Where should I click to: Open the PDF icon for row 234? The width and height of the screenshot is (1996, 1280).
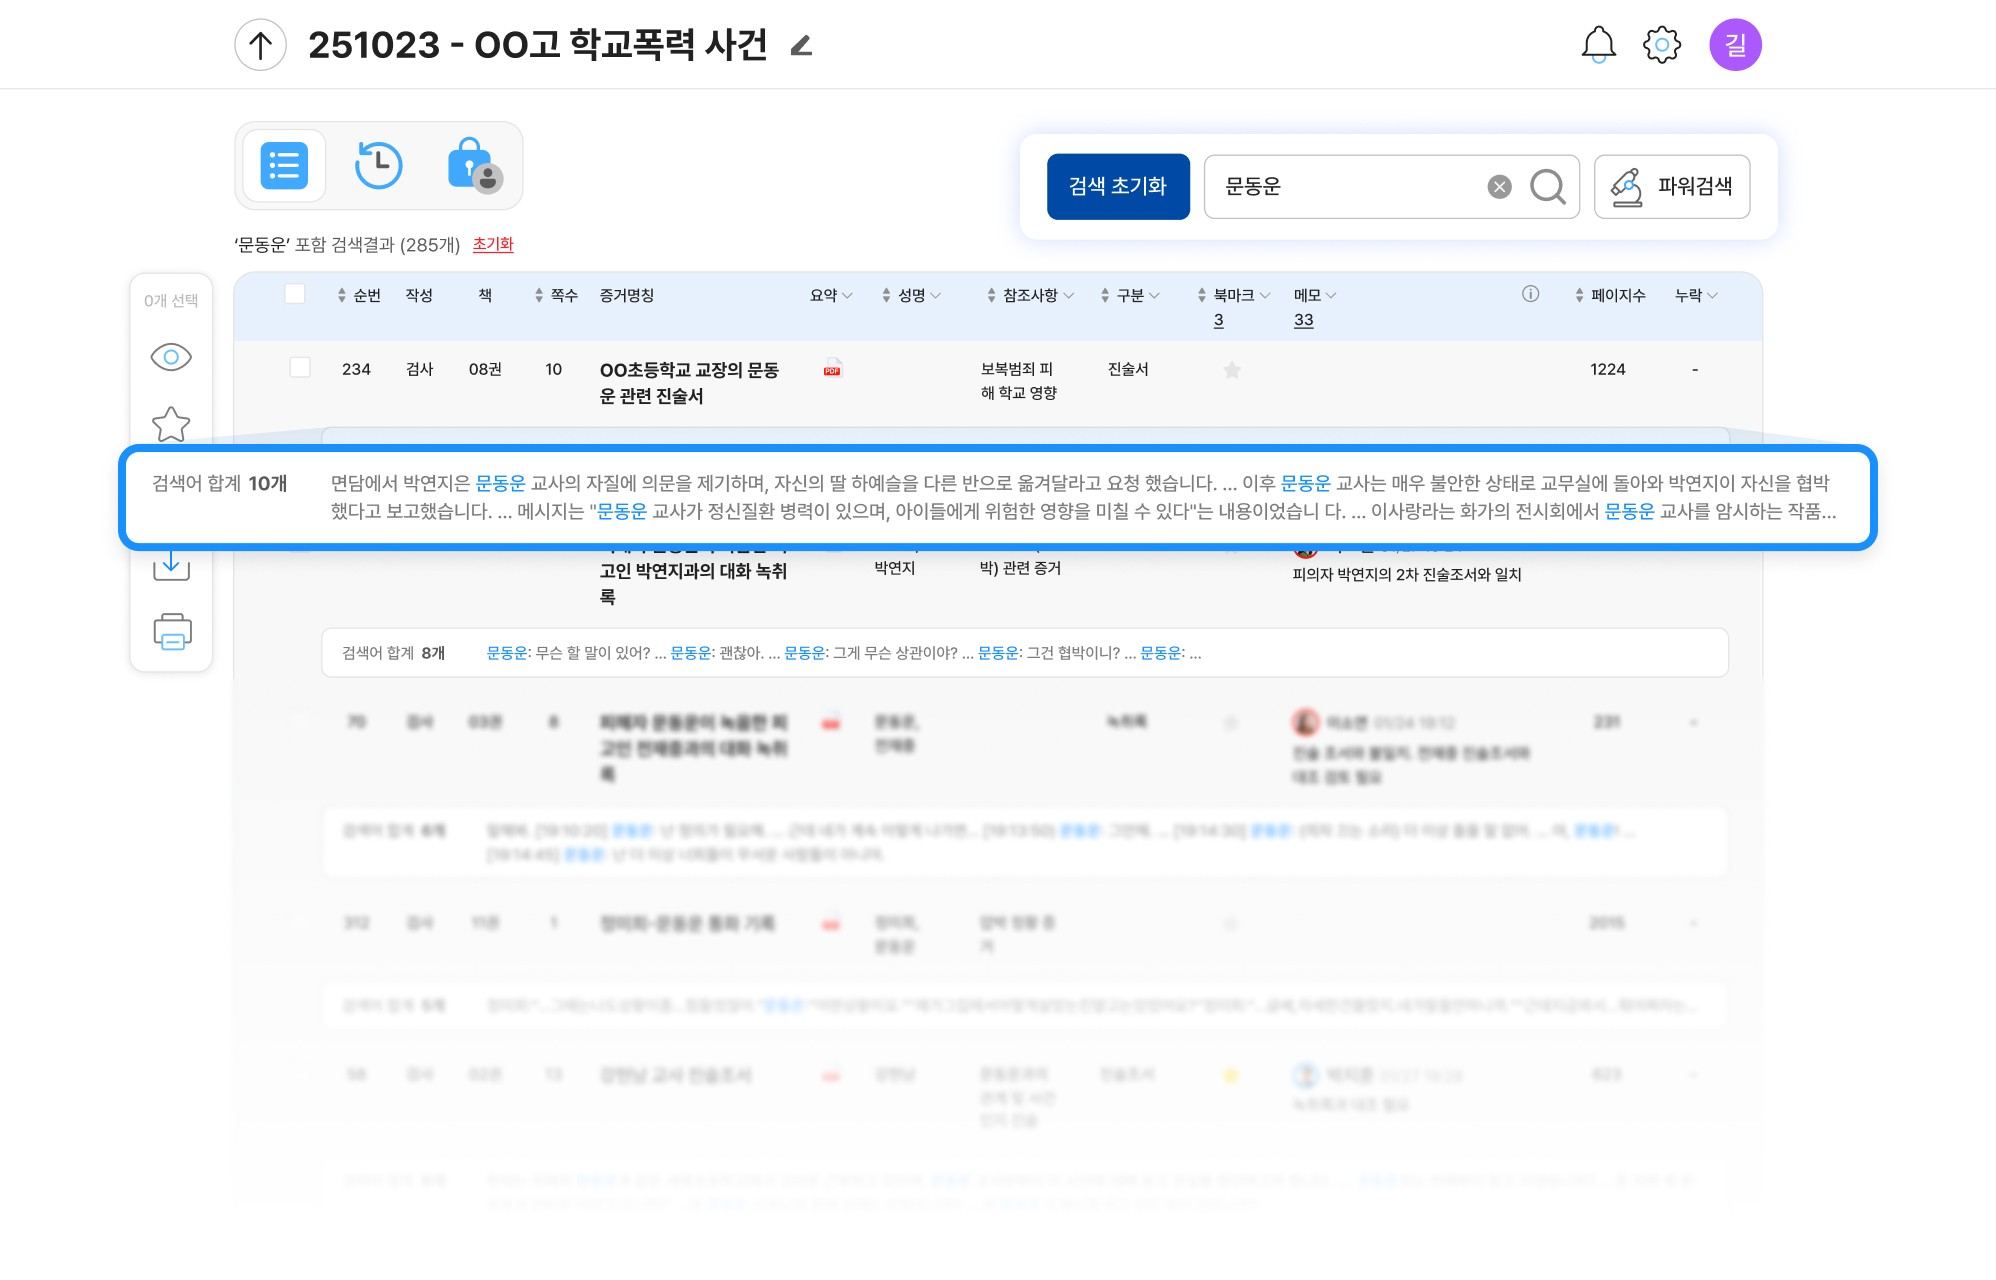(x=832, y=369)
